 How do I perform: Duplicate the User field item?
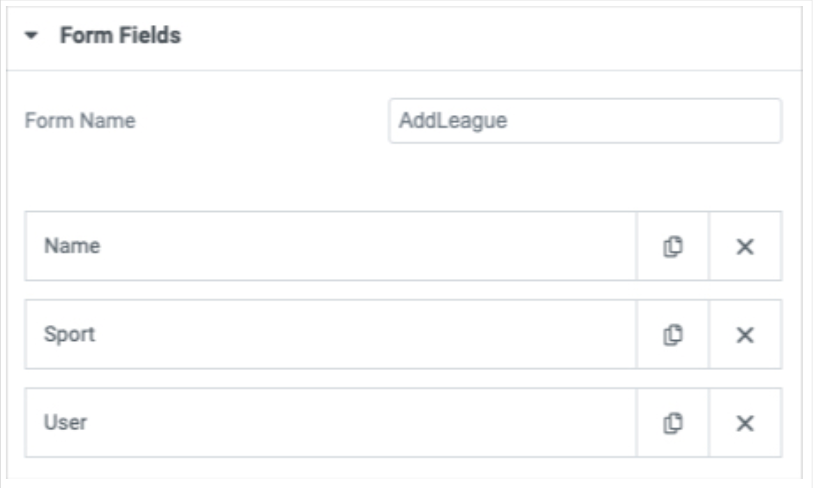point(672,423)
